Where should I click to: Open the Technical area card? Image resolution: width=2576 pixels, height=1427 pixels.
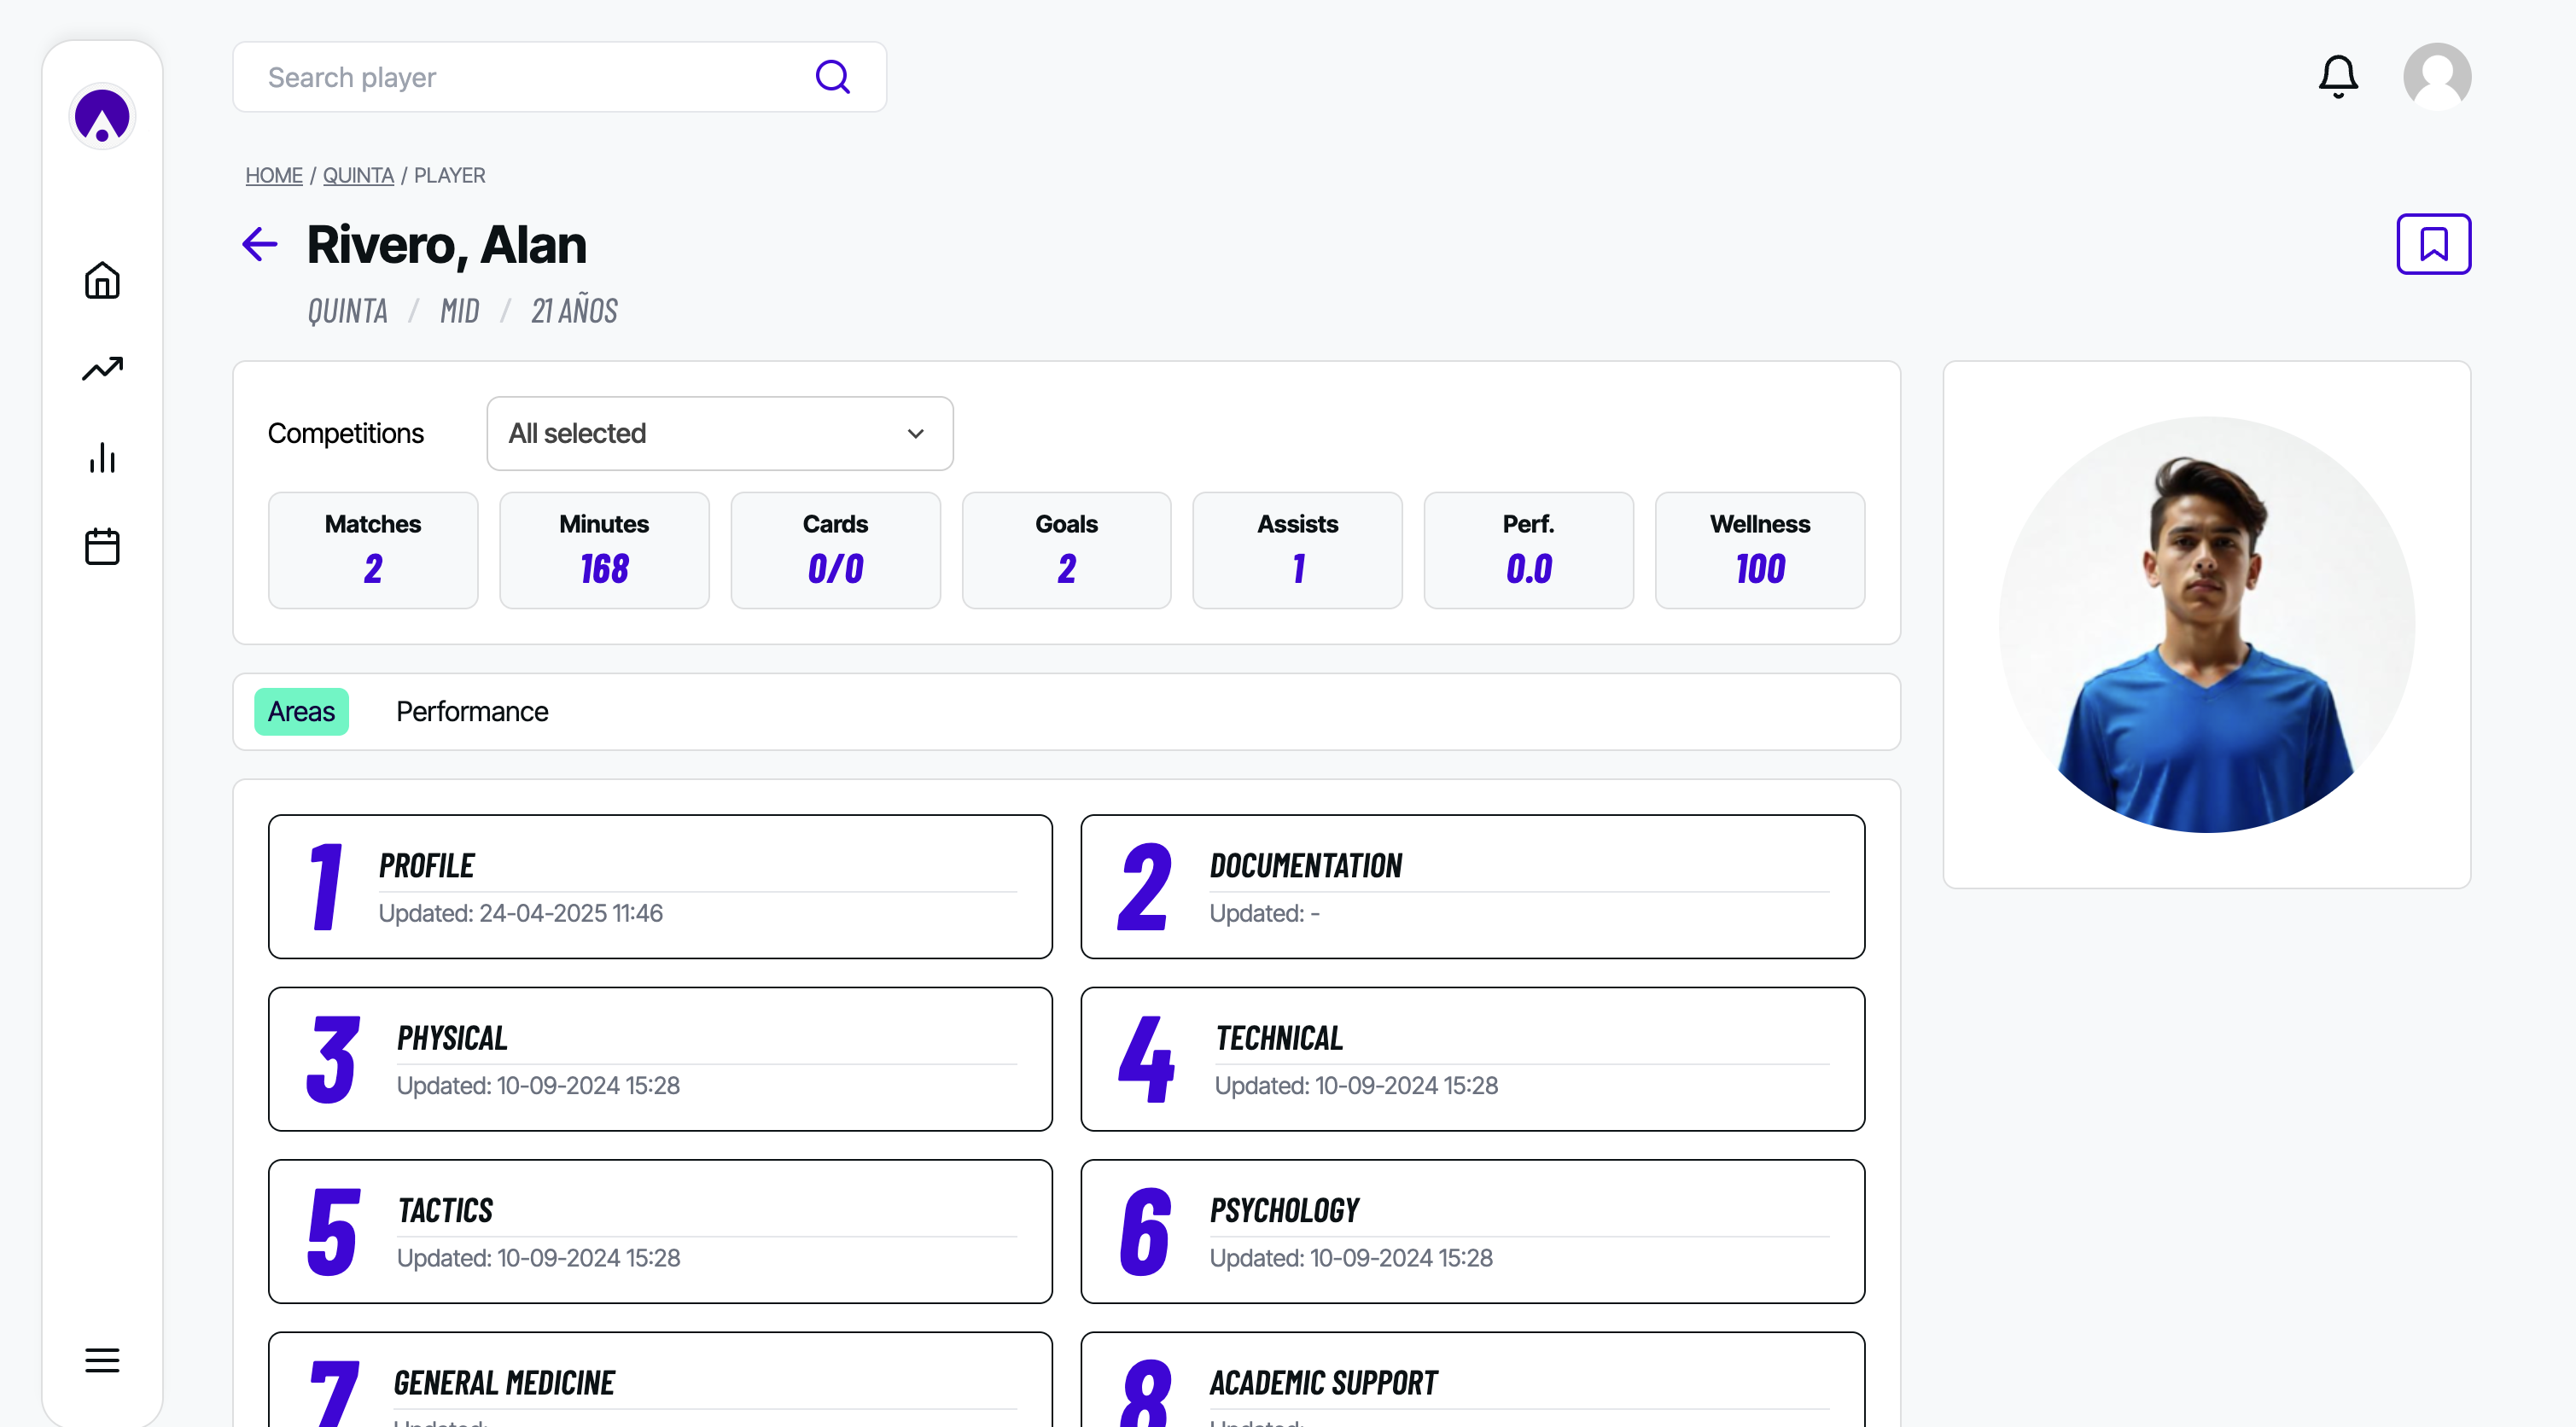(1472, 1059)
